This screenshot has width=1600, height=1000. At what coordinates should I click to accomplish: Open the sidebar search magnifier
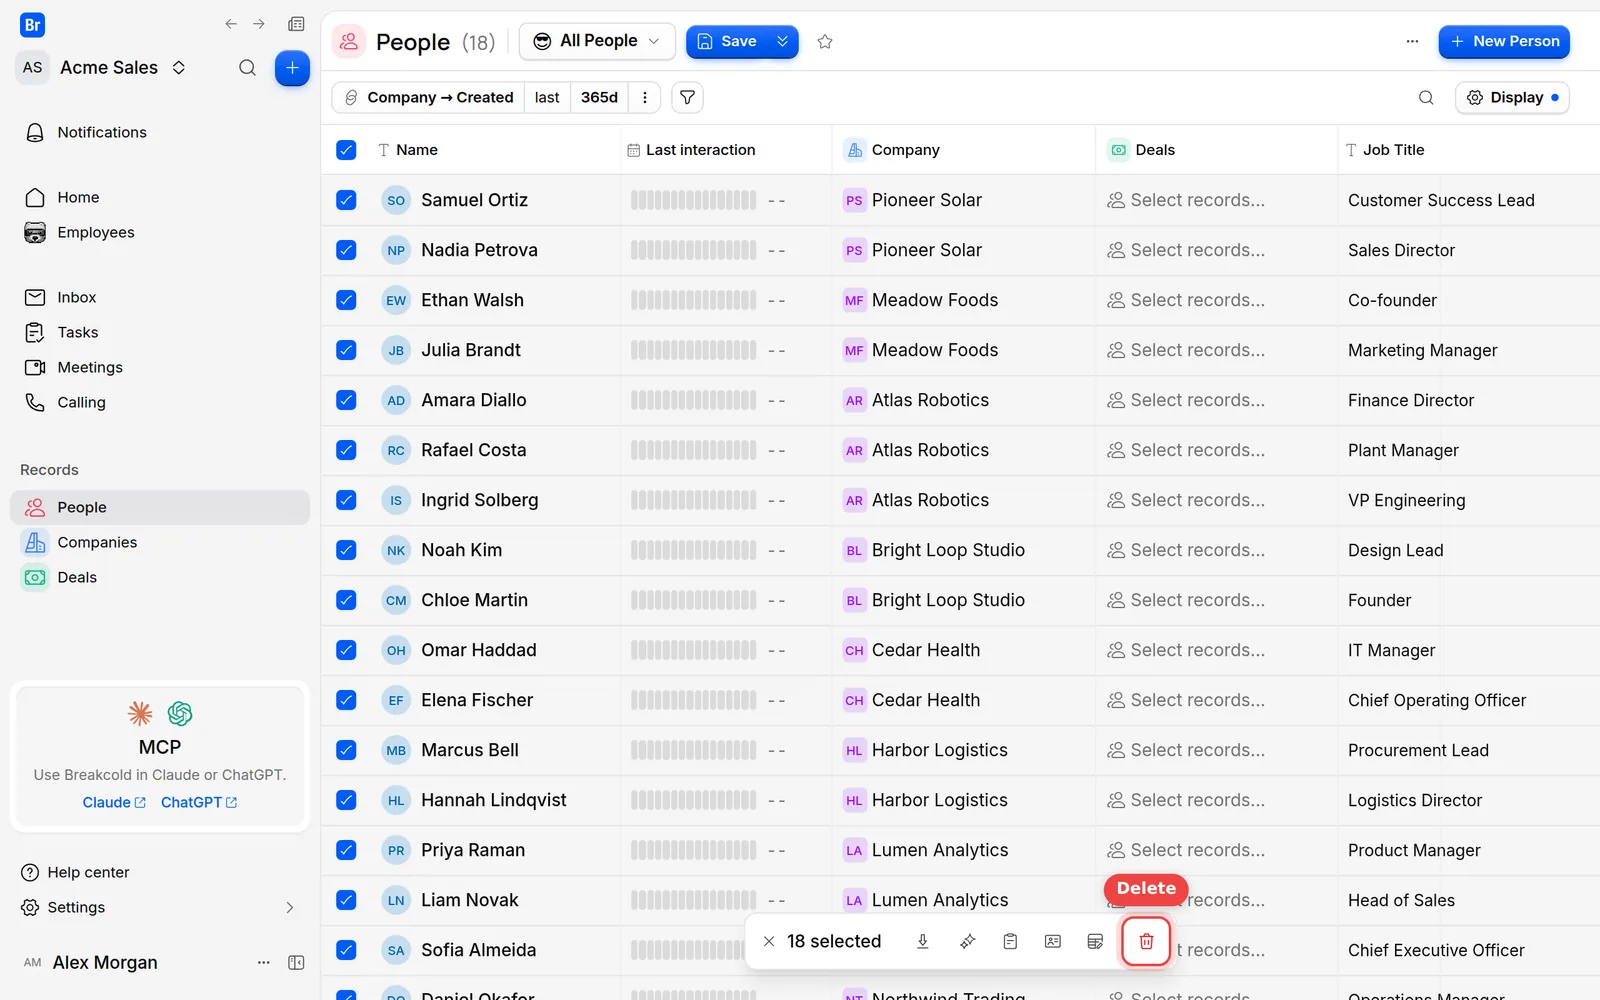(247, 68)
